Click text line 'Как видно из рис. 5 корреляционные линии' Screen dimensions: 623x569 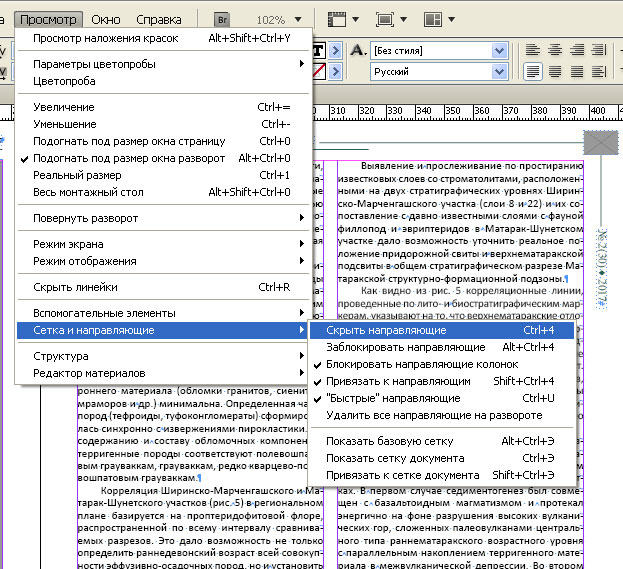point(472,291)
